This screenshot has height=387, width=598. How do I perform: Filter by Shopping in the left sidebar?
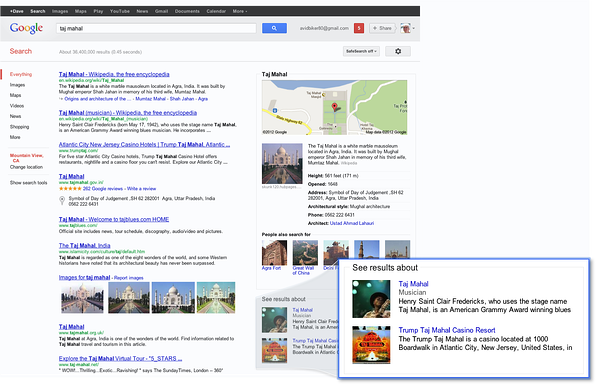coord(19,127)
